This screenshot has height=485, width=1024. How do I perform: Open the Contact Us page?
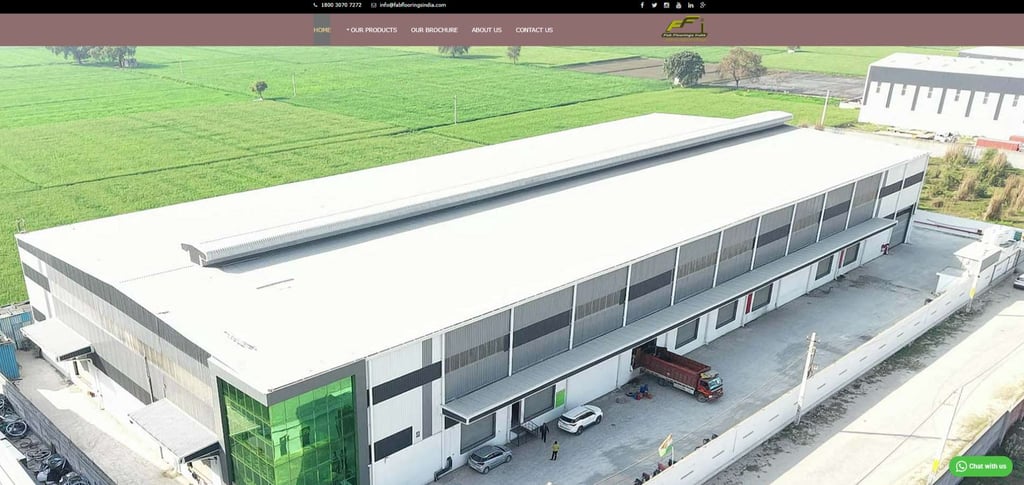534,30
